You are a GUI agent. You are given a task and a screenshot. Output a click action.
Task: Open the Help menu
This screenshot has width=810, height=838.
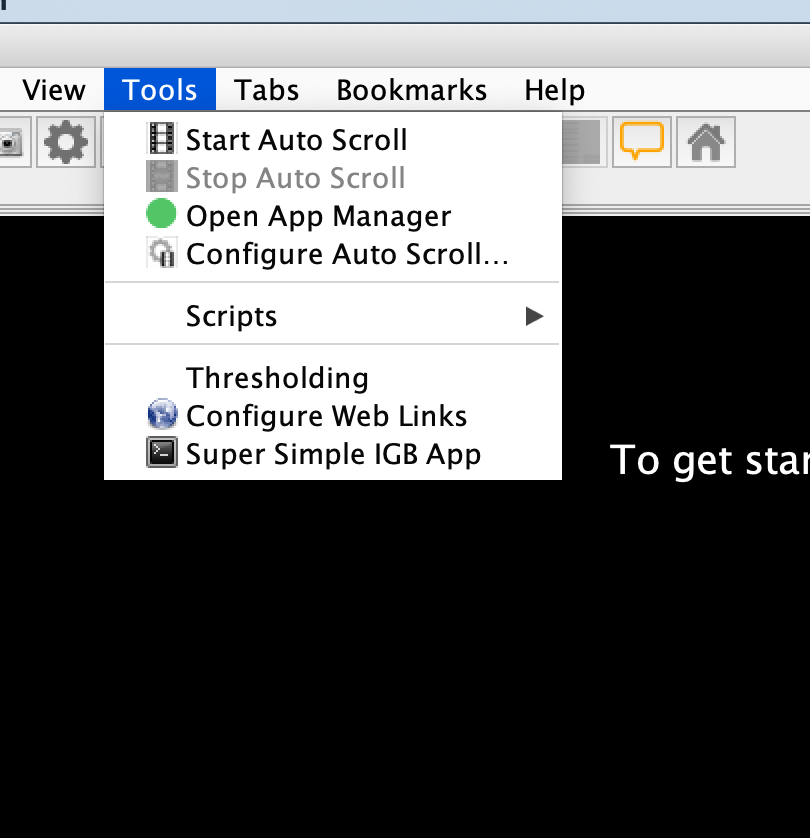click(554, 90)
